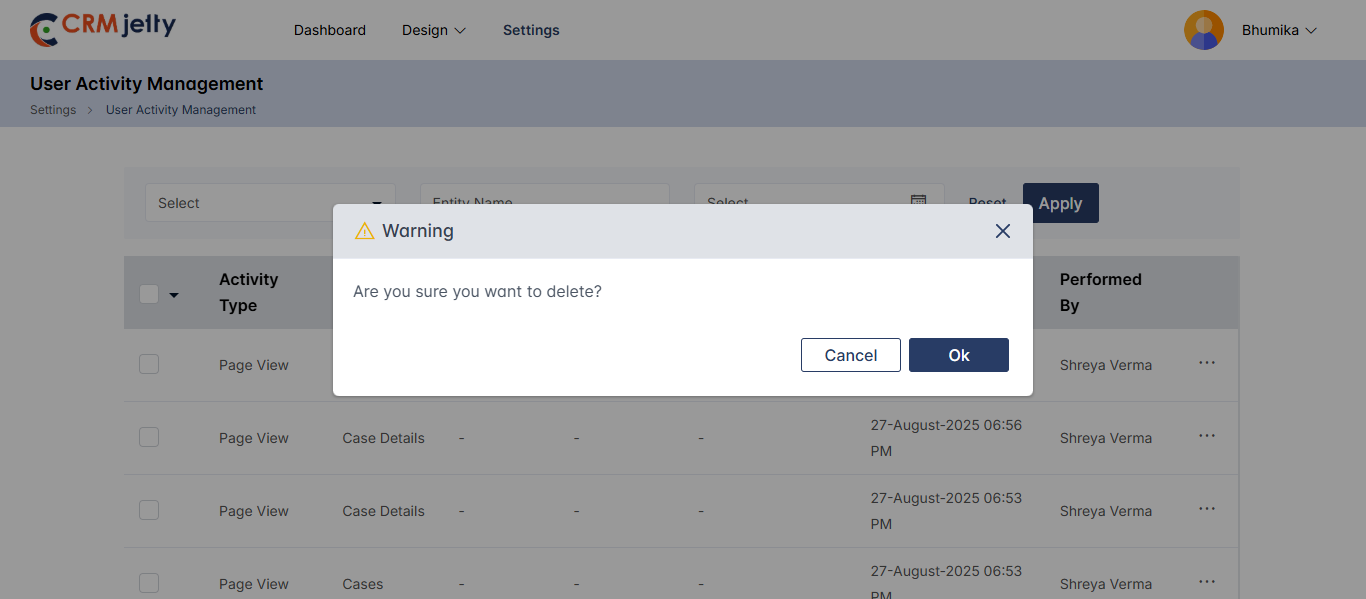Close the Warning dialog with X icon
Image resolution: width=1366 pixels, height=599 pixels.
tap(1003, 231)
